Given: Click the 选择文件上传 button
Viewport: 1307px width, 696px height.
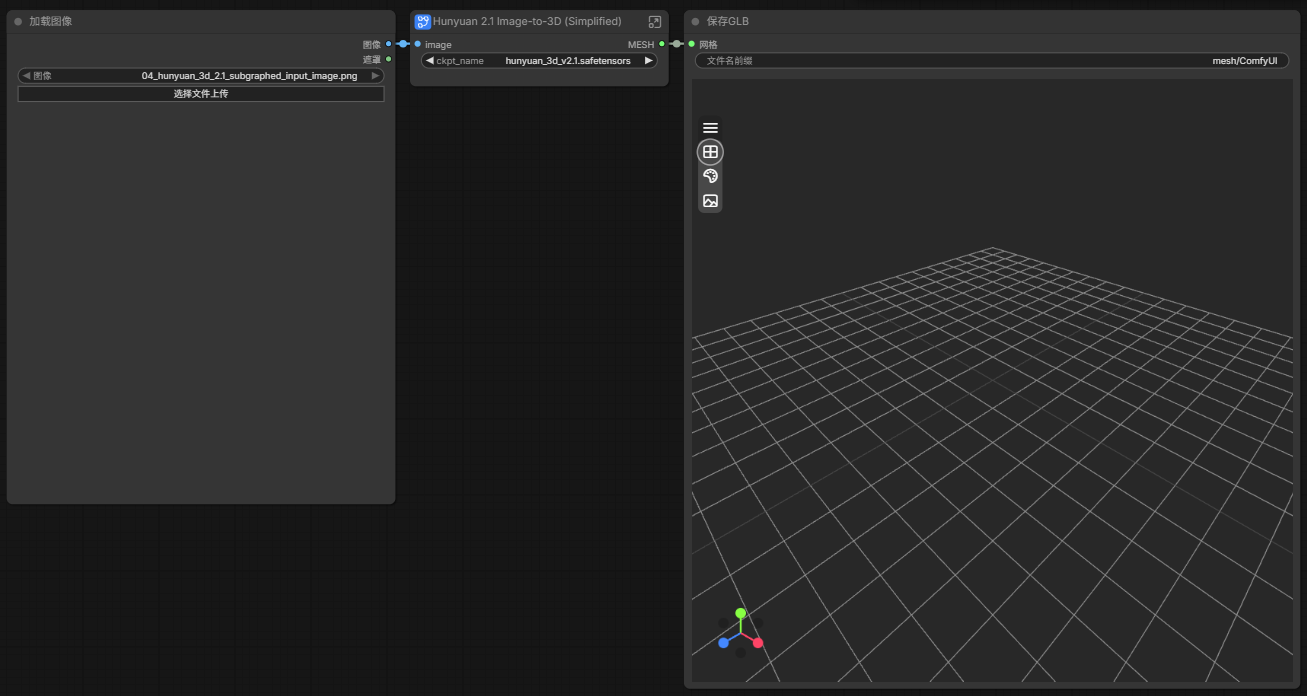Looking at the screenshot, I should [x=201, y=94].
